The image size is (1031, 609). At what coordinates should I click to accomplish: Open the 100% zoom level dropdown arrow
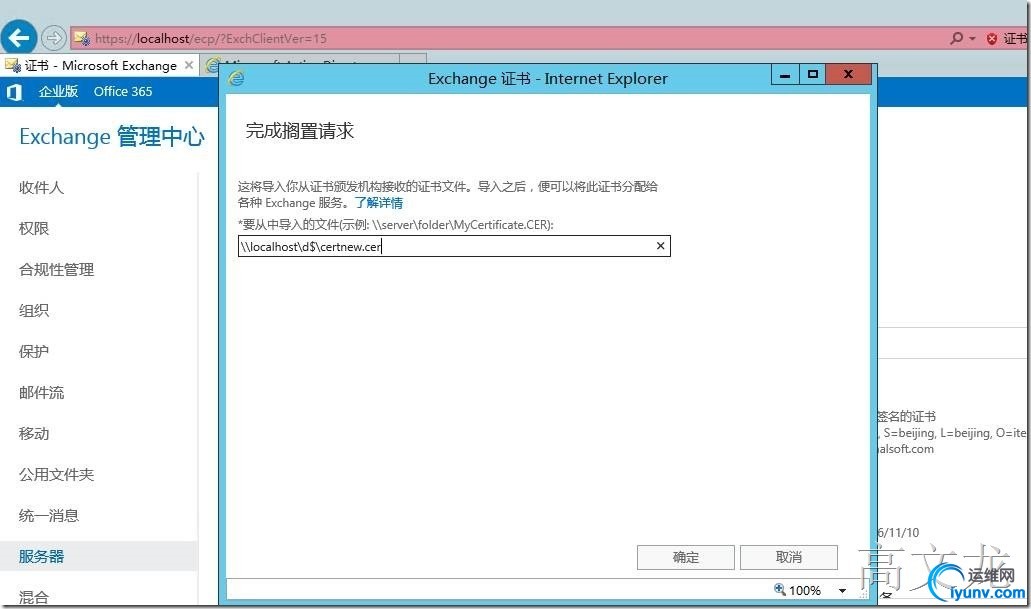tap(842, 591)
